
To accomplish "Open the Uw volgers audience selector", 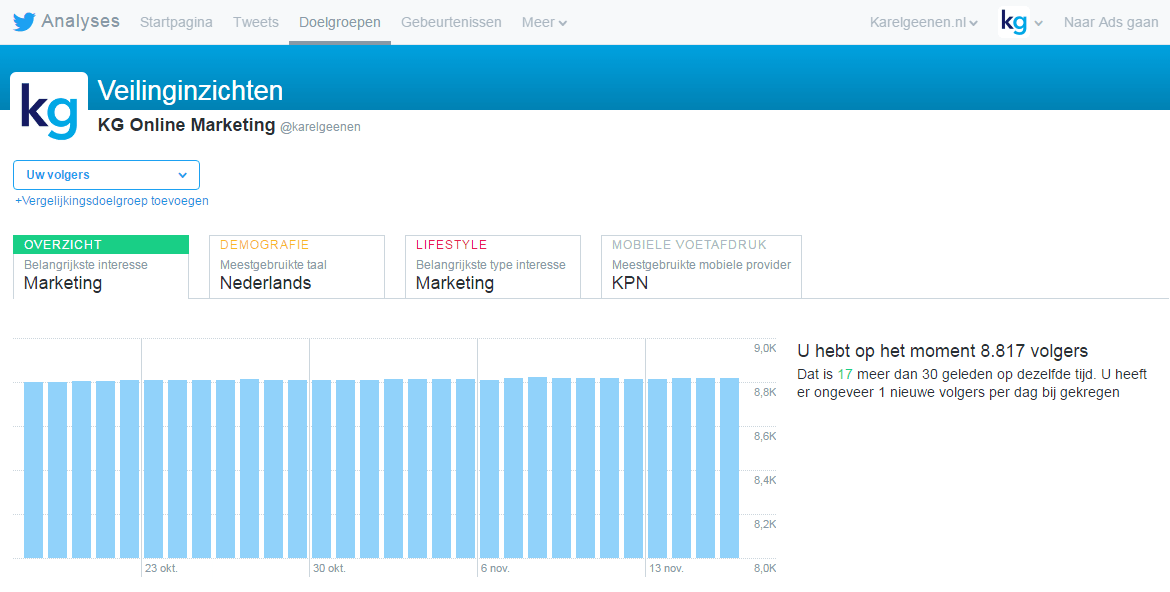I will (106, 174).
